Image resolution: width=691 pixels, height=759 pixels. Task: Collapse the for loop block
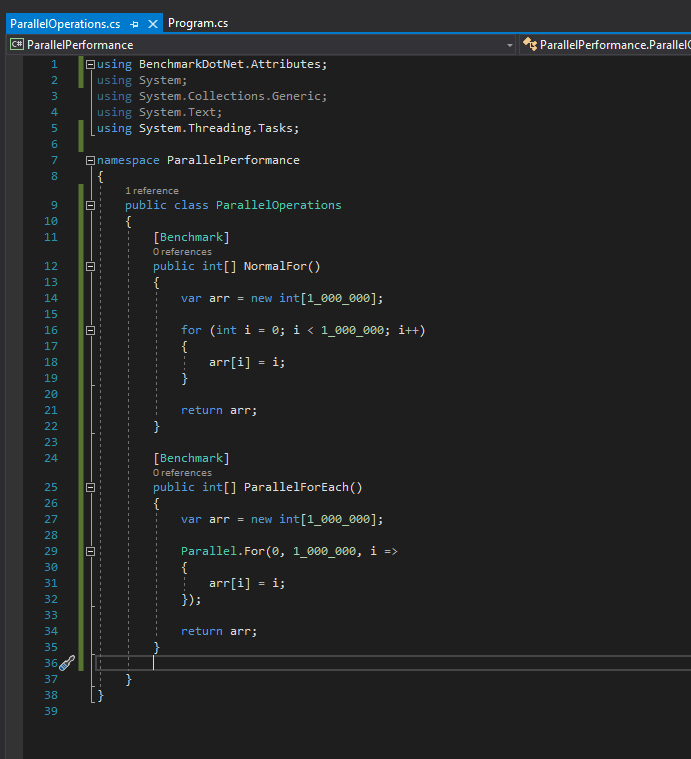(91, 330)
